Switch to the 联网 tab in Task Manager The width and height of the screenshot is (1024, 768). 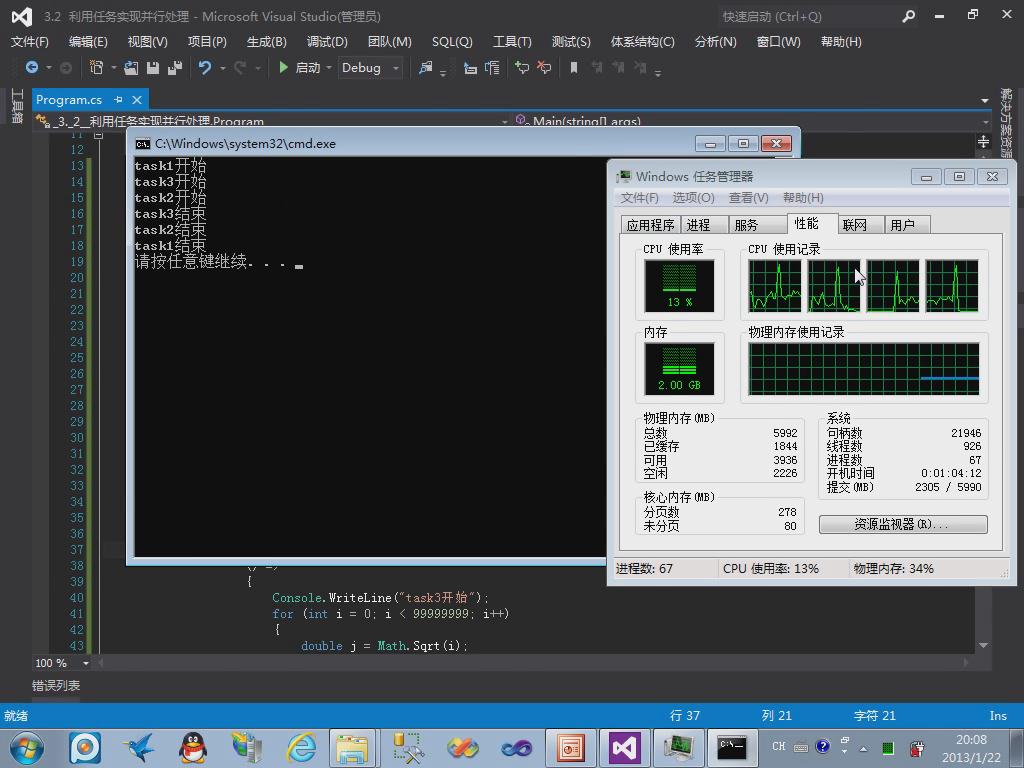[x=860, y=225]
